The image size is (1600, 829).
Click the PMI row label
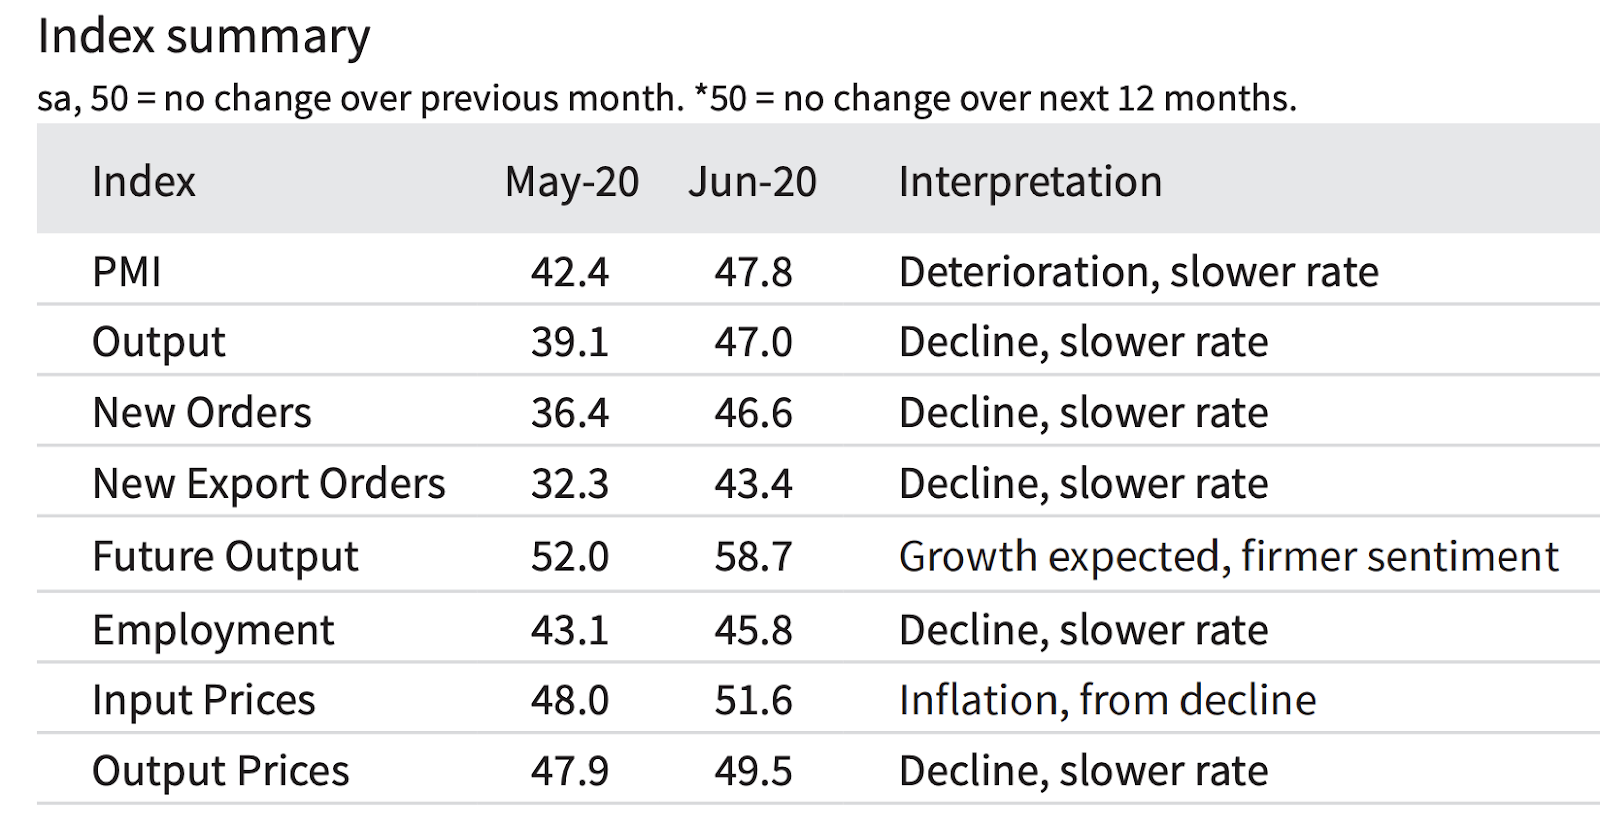[x=126, y=272]
